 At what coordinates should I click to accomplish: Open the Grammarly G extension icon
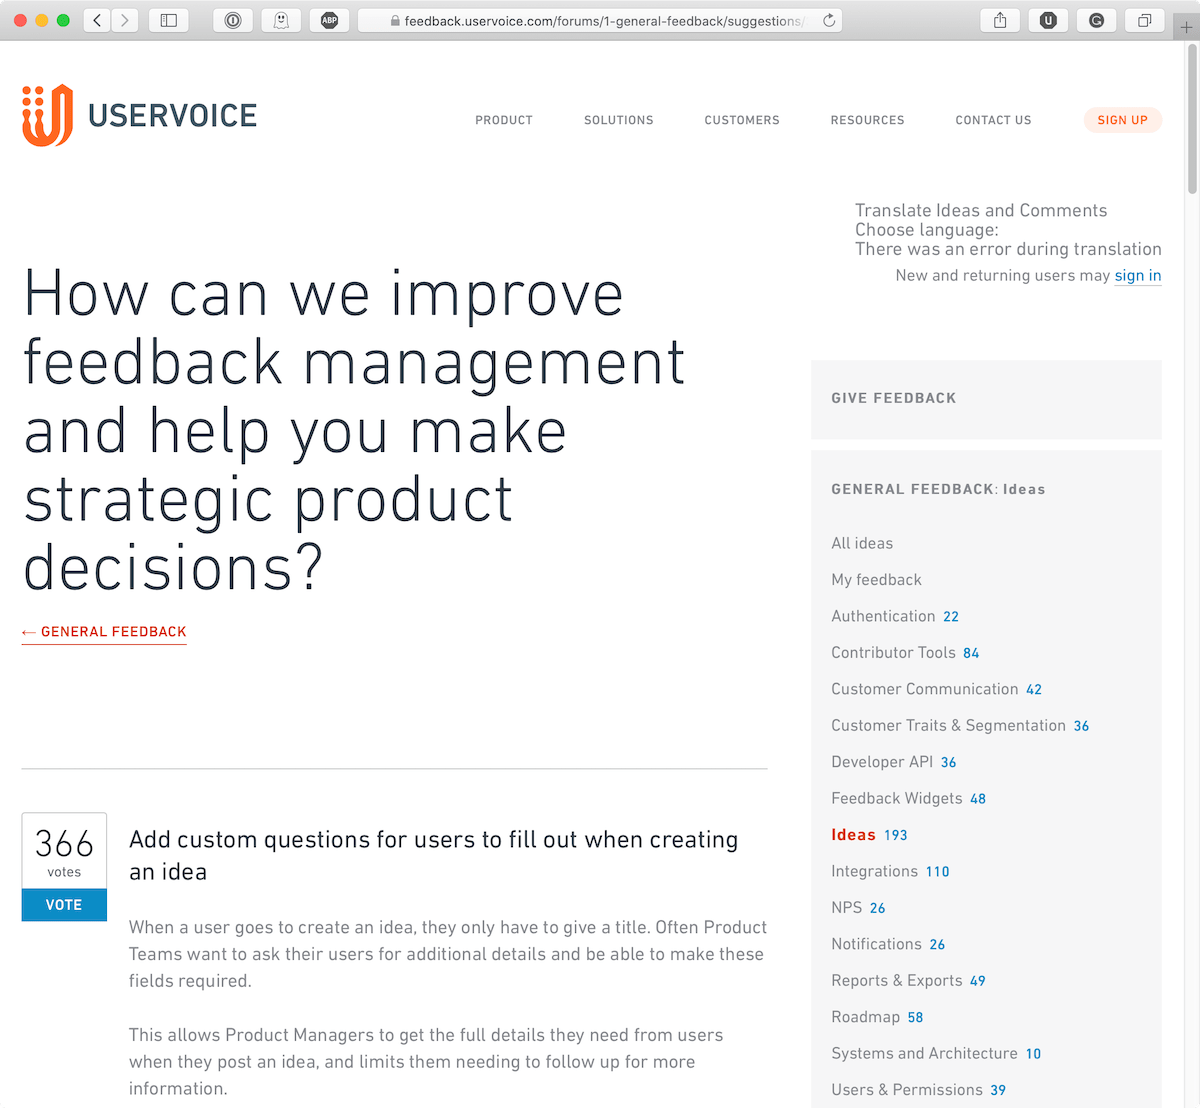[x=1096, y=20]
